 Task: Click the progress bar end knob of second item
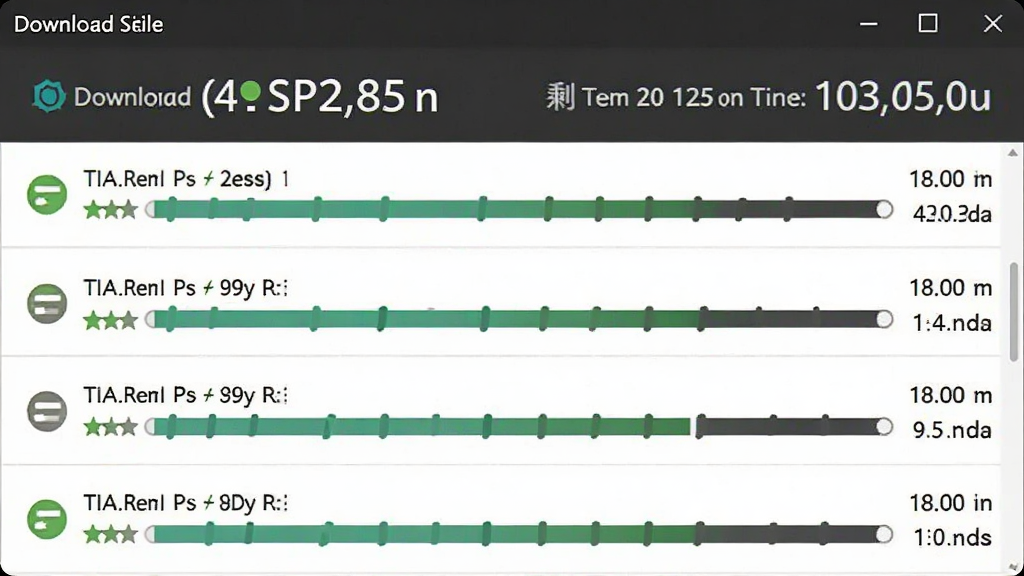tap(884, 319)
